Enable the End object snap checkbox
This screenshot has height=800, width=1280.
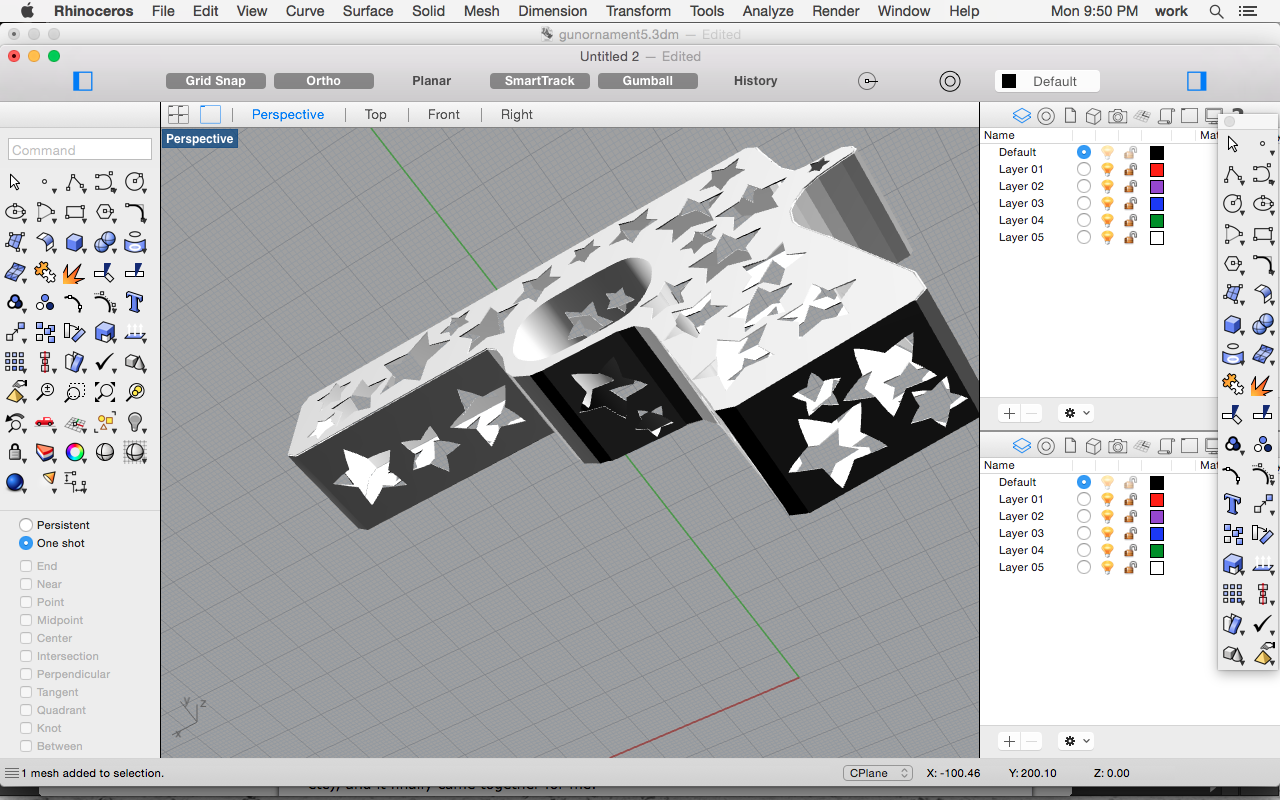click(x=26, y=566)
